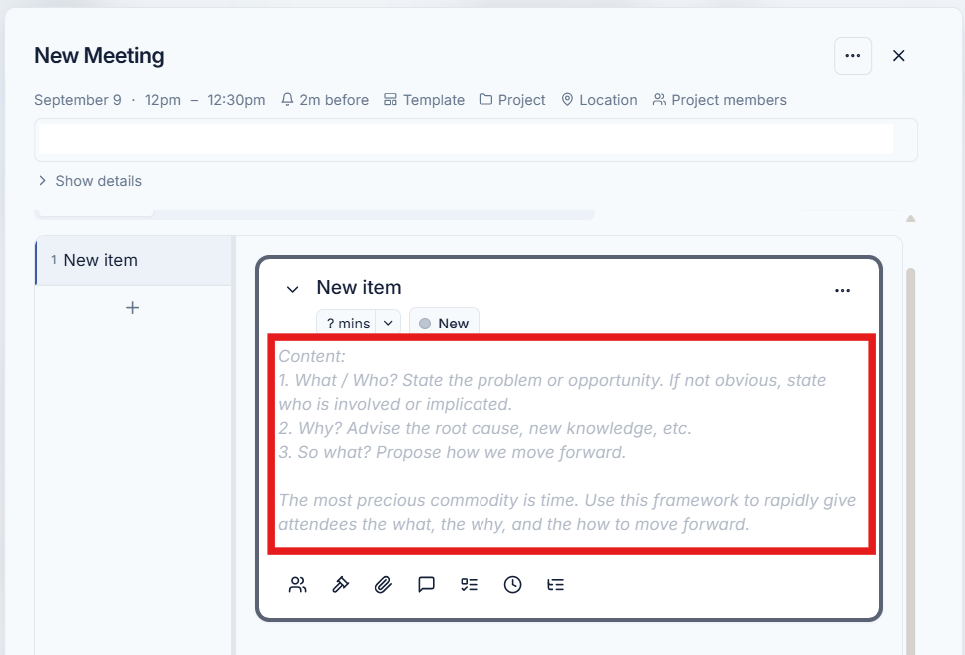Change the September 9 meeting date
This screenshot has width=965, height=655.
(x=78, y=100)
